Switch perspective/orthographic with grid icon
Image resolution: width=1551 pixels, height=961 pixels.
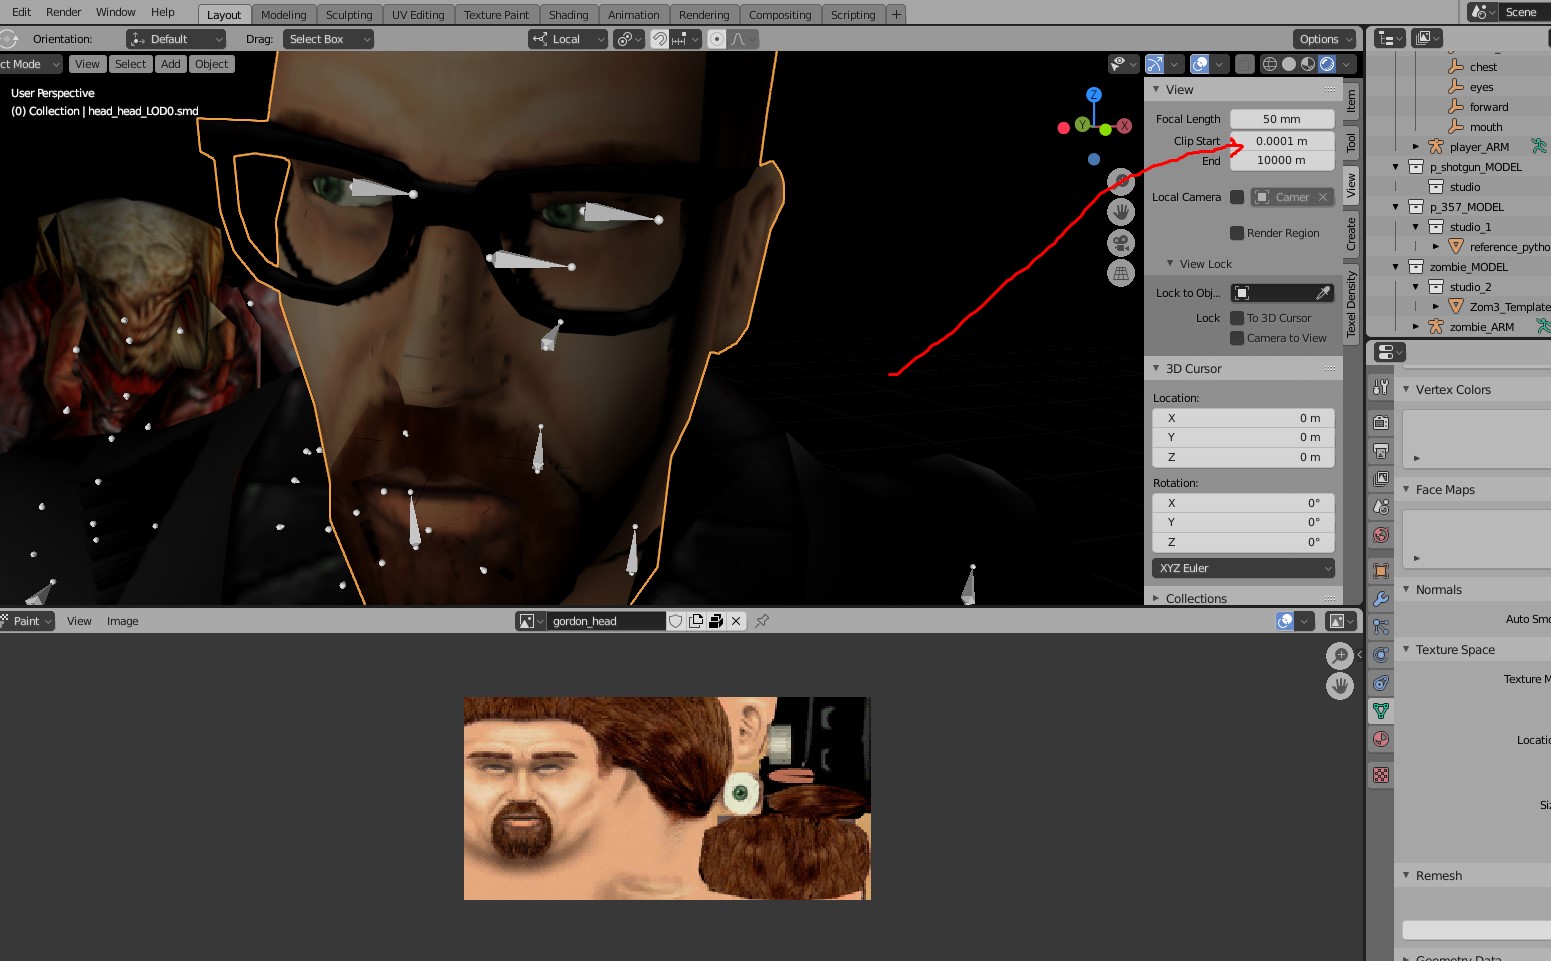pyautogui.click(x=1121, y=273)
